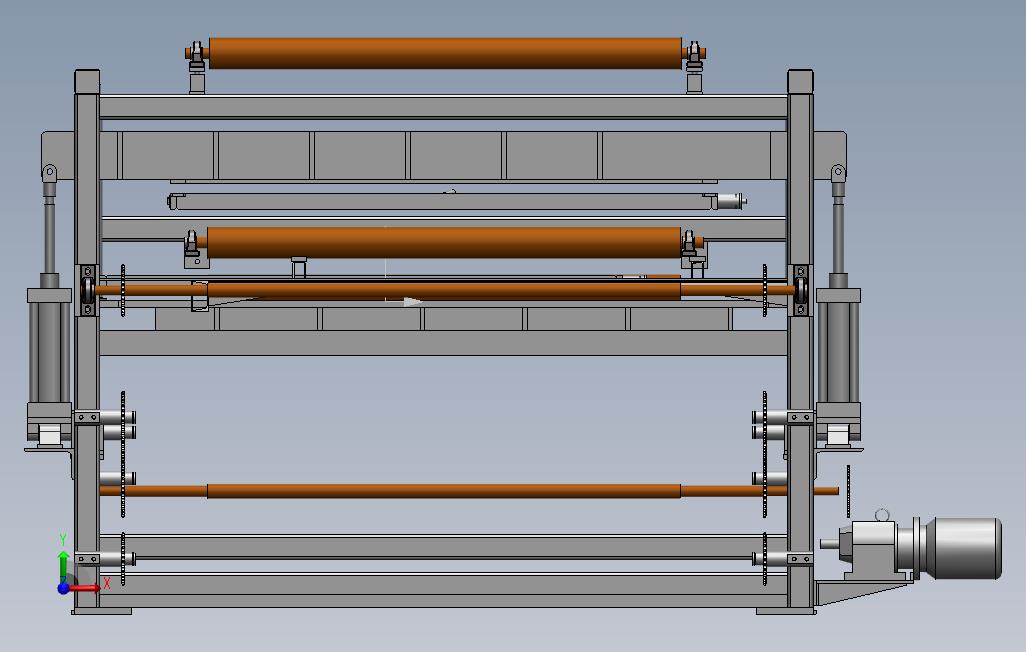The height and width of the screenshot is (652, 1026).
Task: Select the orange roller mounted above the frame
Action: coord(445,53)
